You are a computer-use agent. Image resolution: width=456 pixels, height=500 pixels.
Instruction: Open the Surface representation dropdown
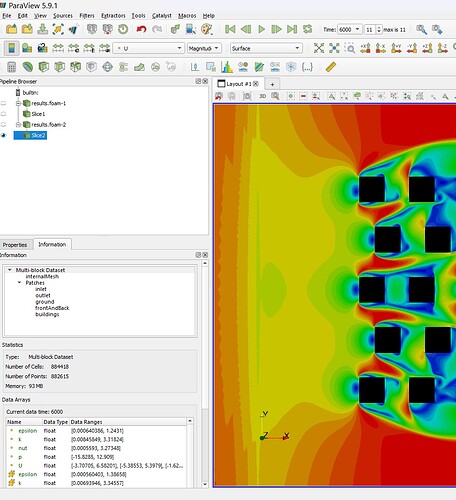coord(266,48)
